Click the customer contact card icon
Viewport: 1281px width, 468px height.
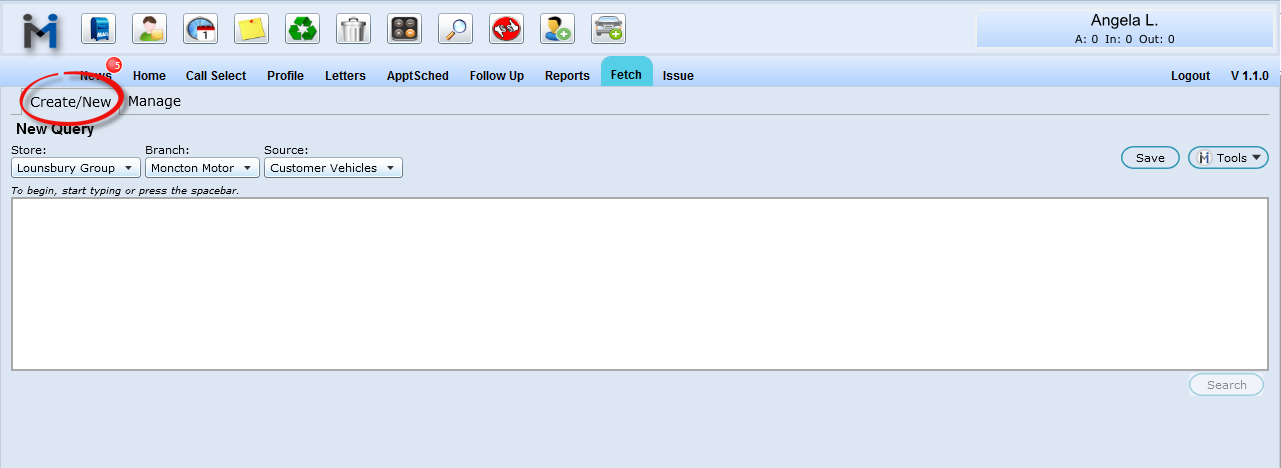[x=149, y=29]
